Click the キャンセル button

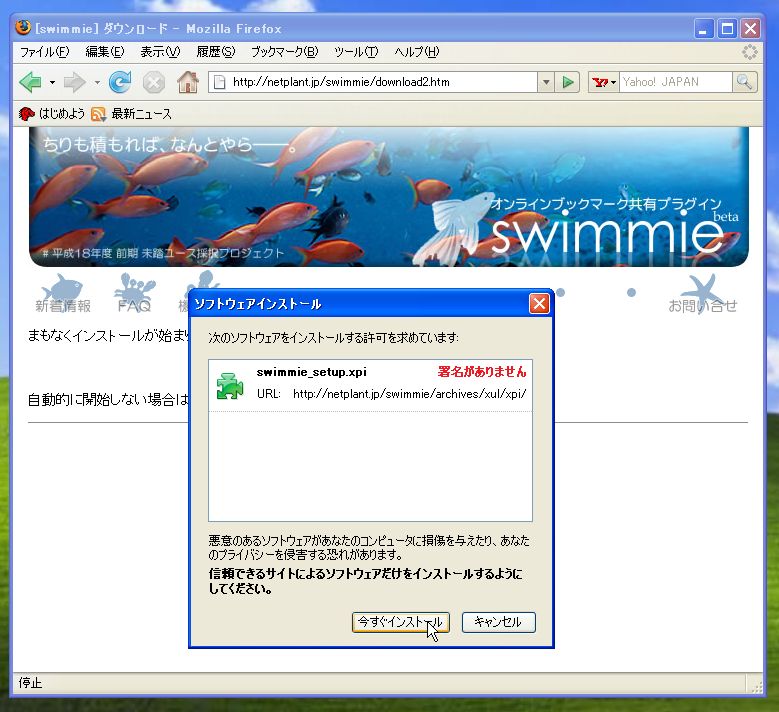(x=498, y=622)
